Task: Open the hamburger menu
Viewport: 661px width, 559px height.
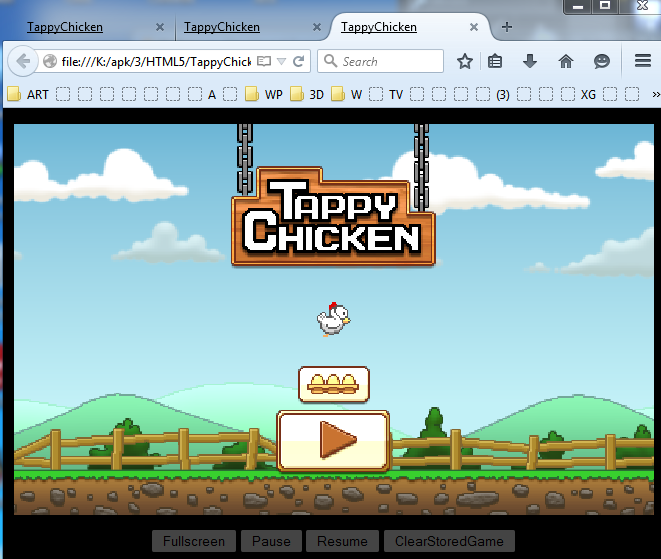Action: (643, 61)
